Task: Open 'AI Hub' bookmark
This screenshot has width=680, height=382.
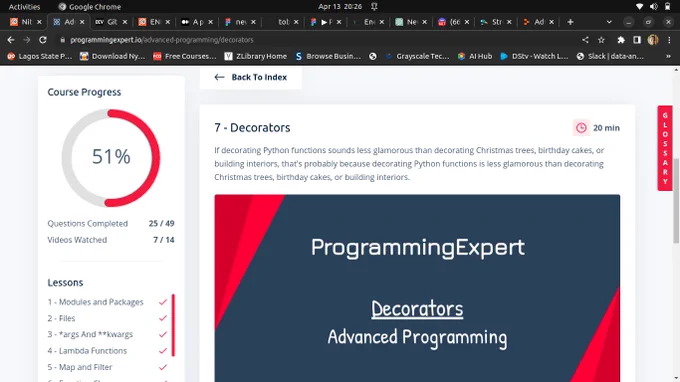Action: (x=475, y=56)
